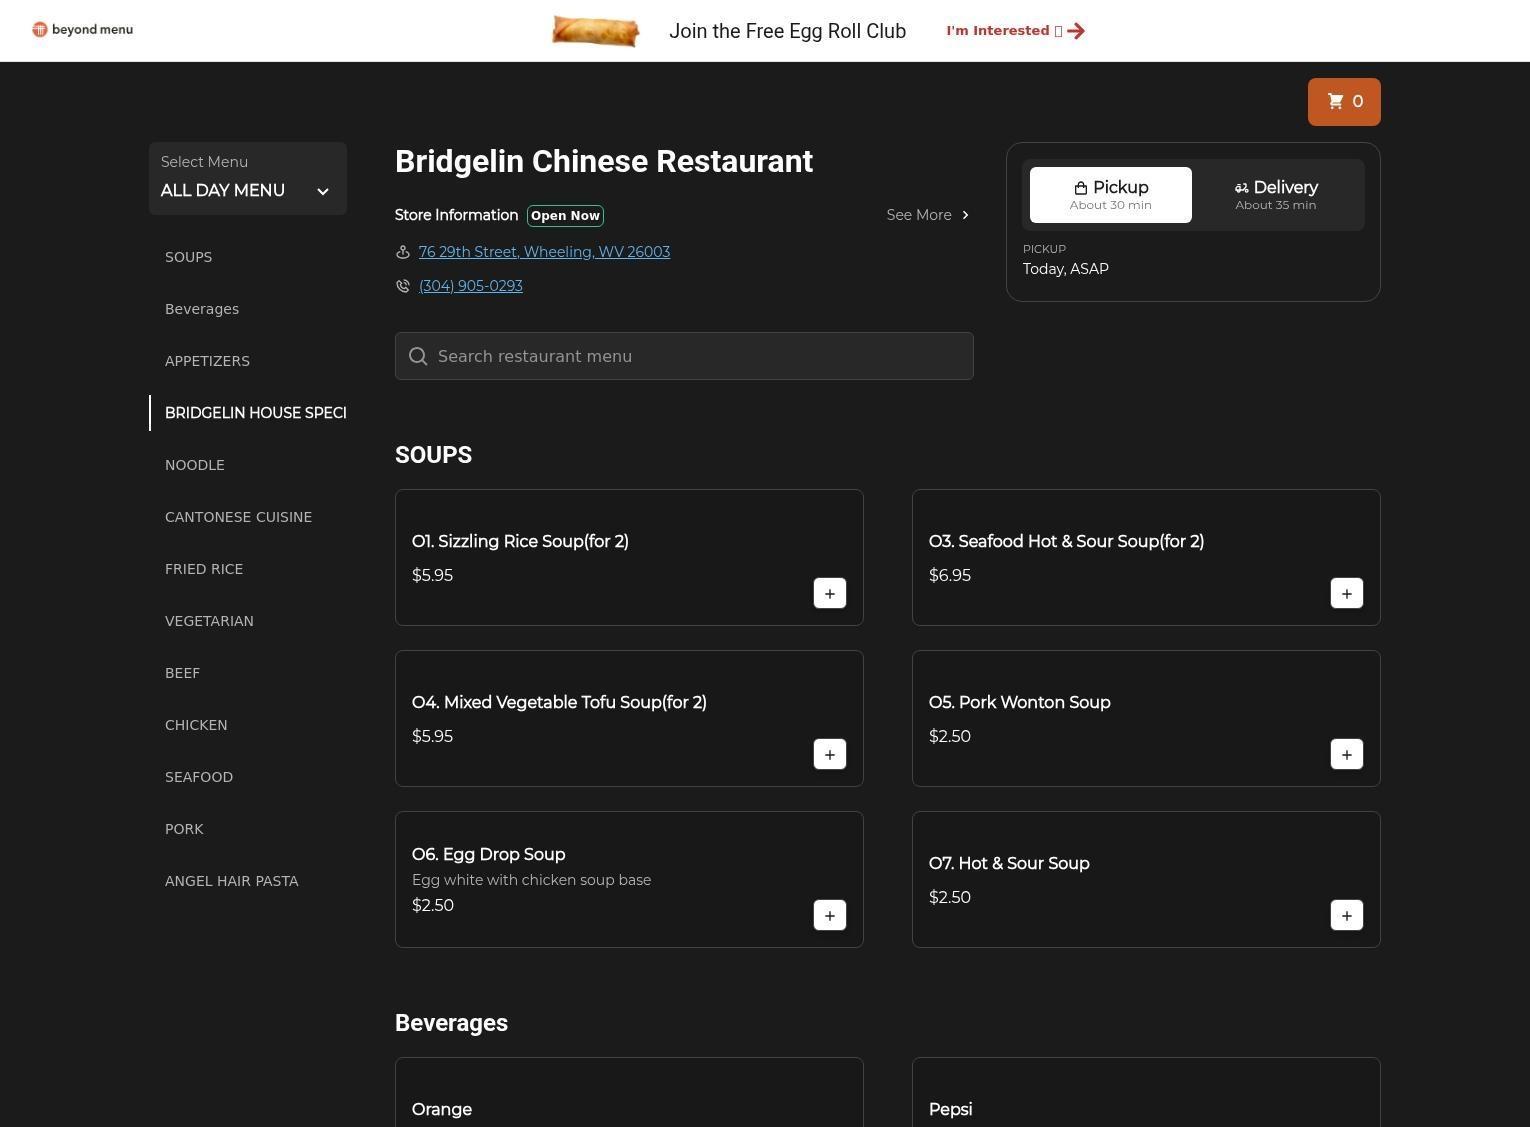1530x1127 pixels.
Task: Call the restaurant phone number link
Action: [470, 286]
